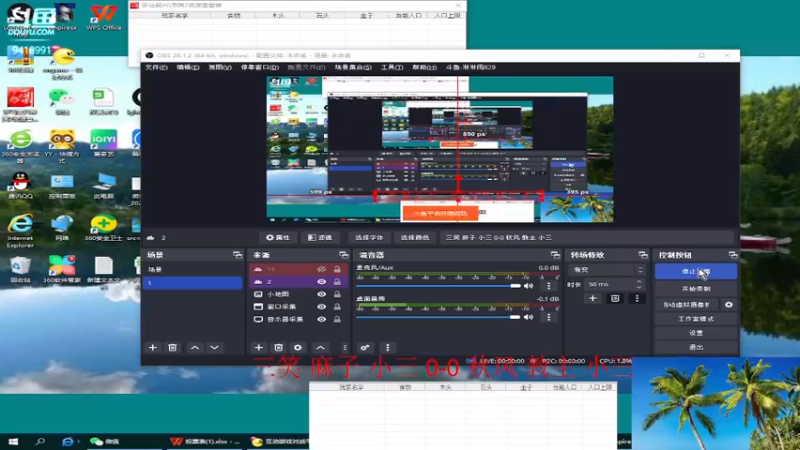
Task: Open iQIYI desktop shortcut
Action: pos(104,142)
